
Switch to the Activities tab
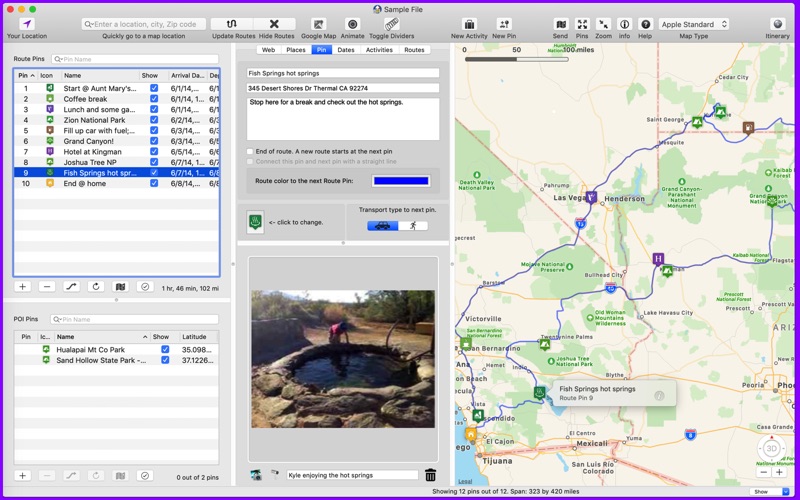coord(379,49)
